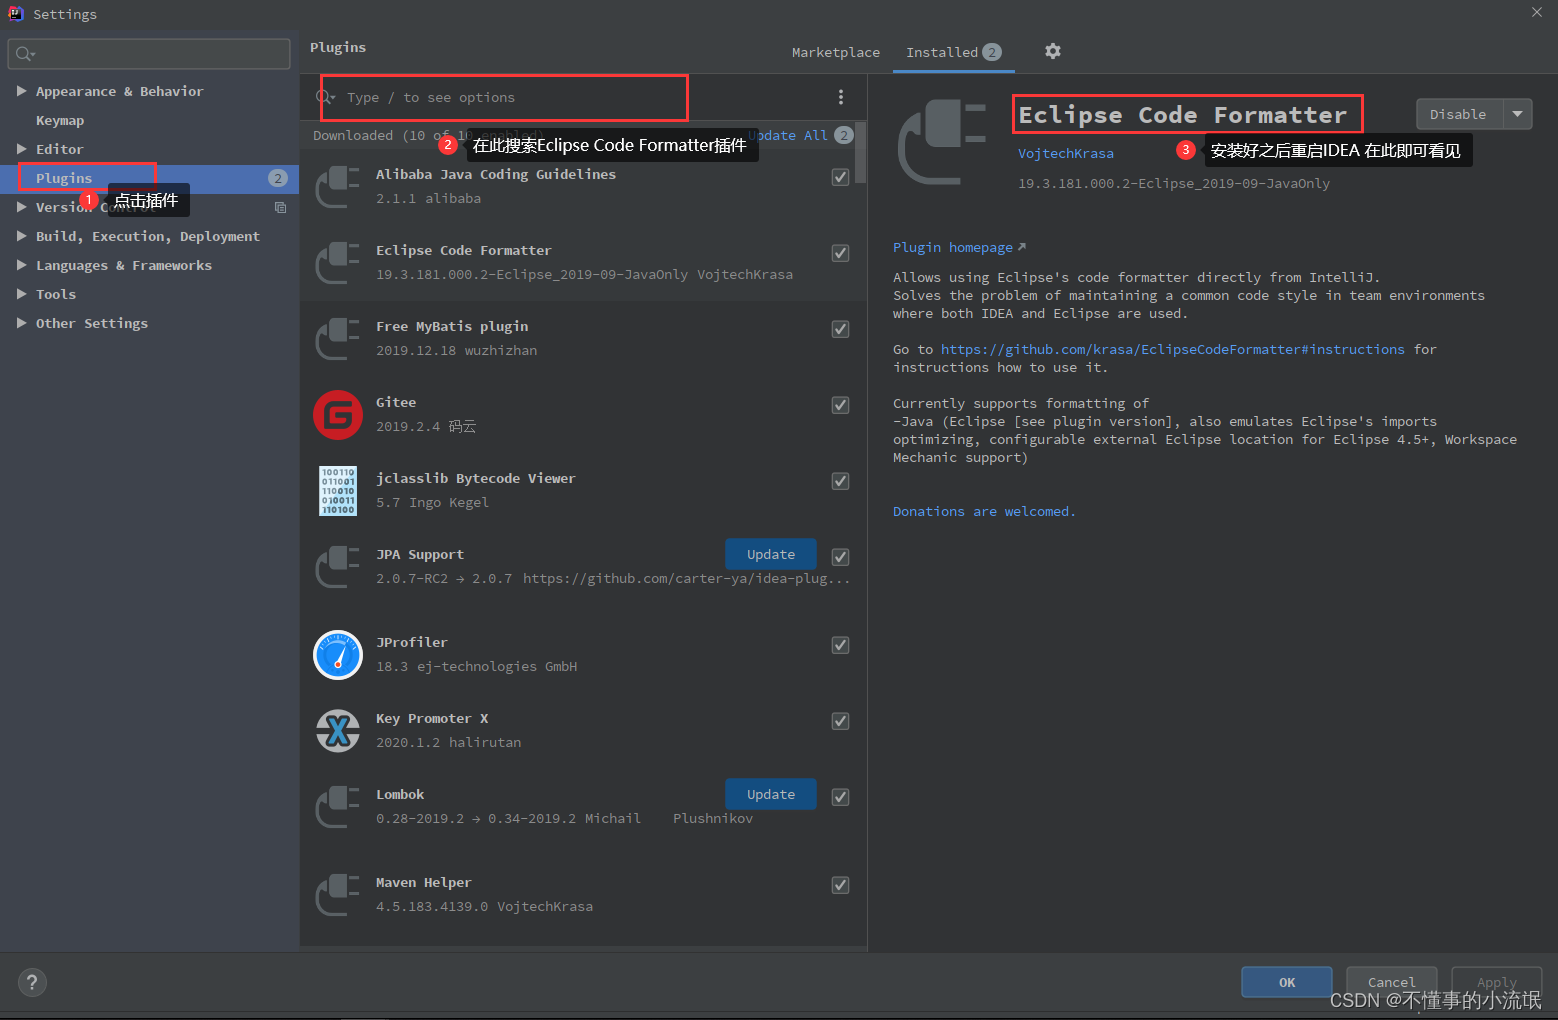Click IntelliJ IDEA icon in title bar
Viewport: 1558px width, 1020px height.
pyautogui.click(x=15, y=13)
